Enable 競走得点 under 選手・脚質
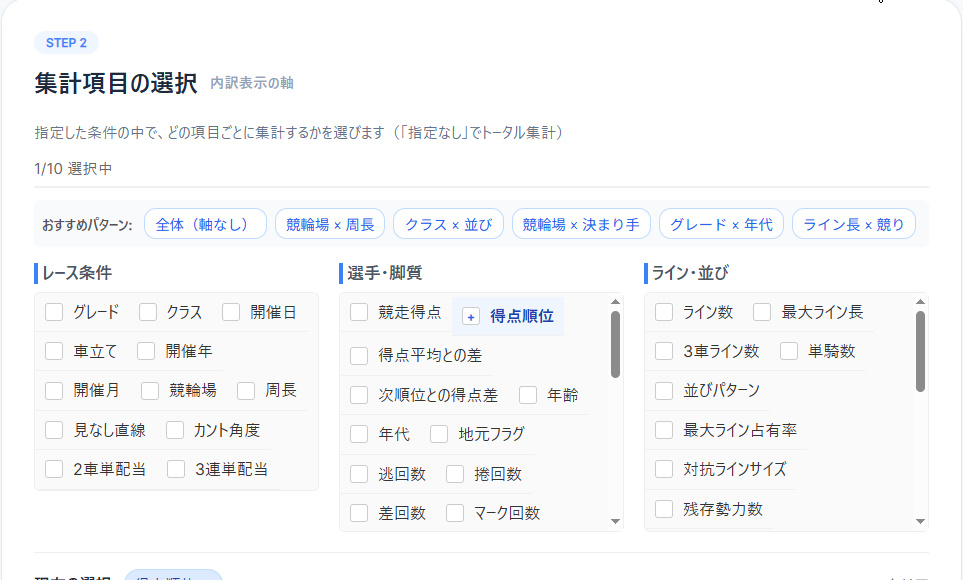963x580 pixels. click(359, 312)
